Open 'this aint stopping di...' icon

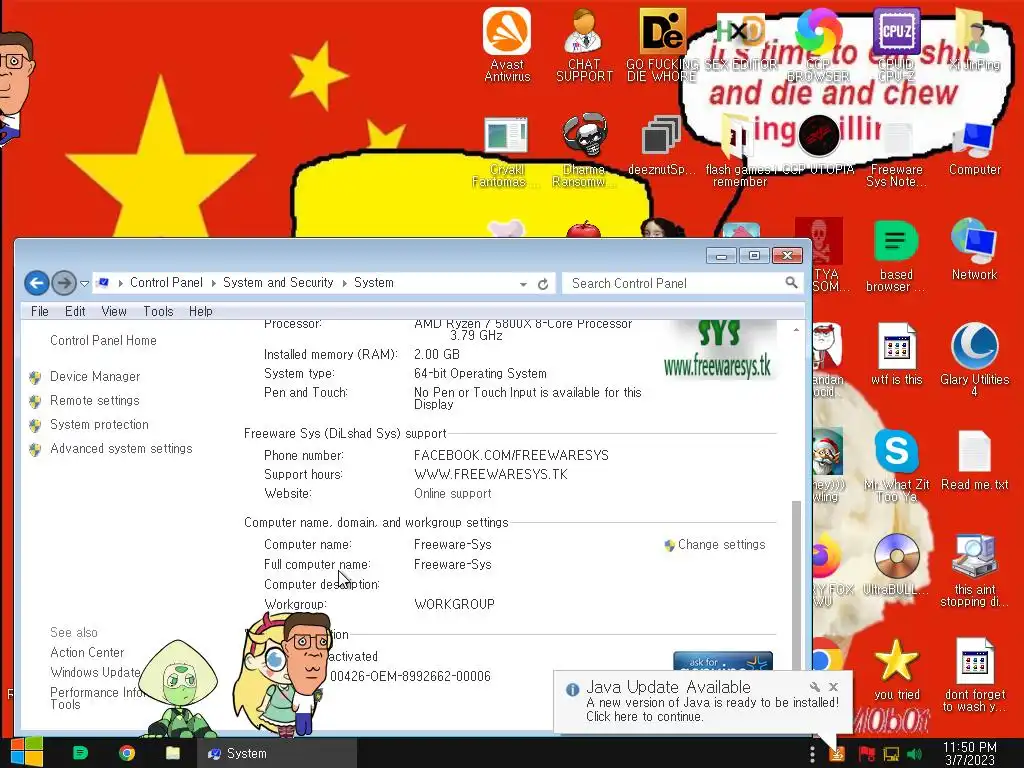click(974, 571)
